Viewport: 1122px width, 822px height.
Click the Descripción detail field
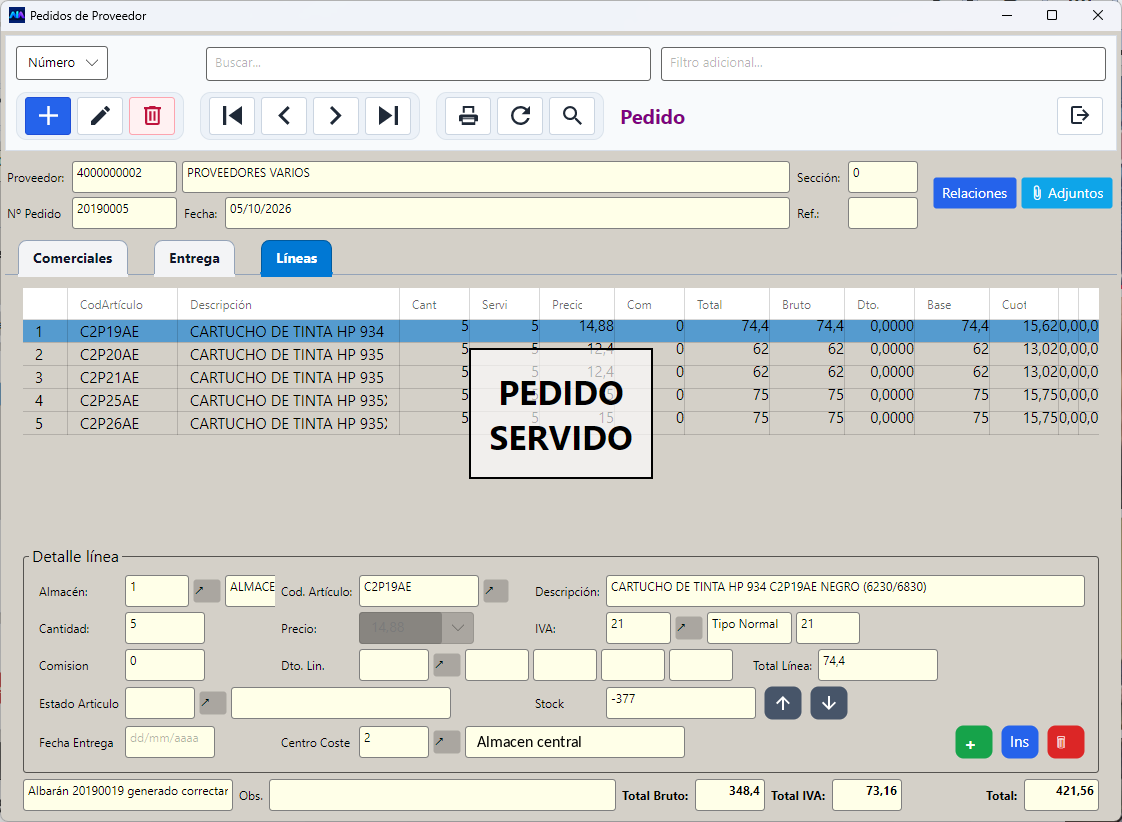(845, 591)
